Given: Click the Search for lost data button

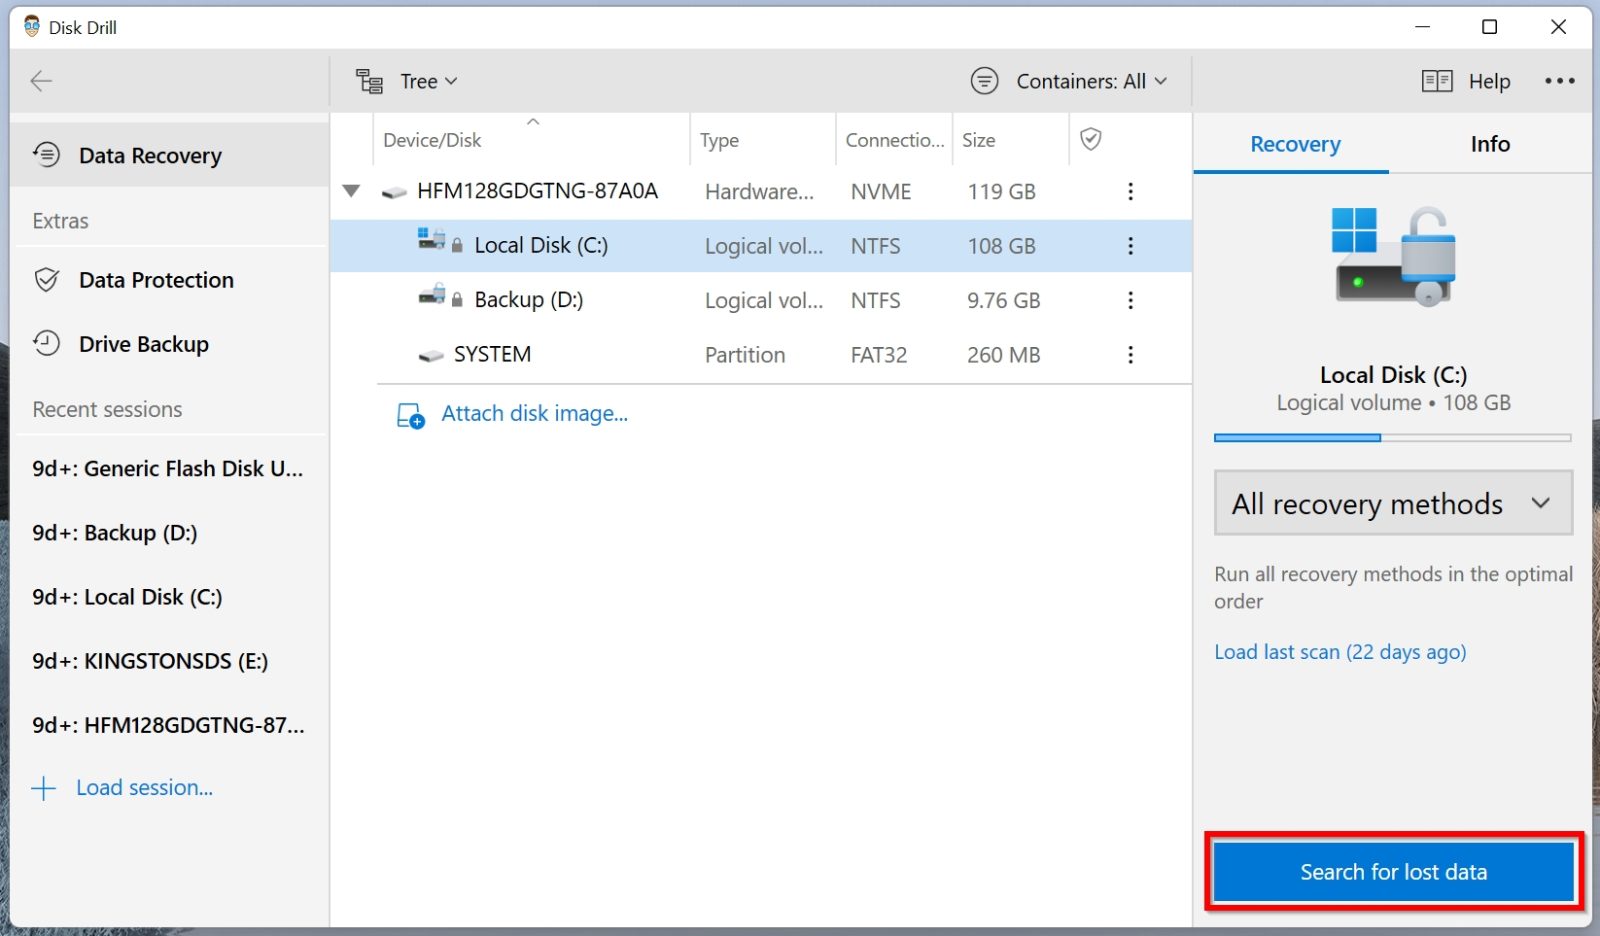Looking at the screenshot, I should tap(1392, 871).
